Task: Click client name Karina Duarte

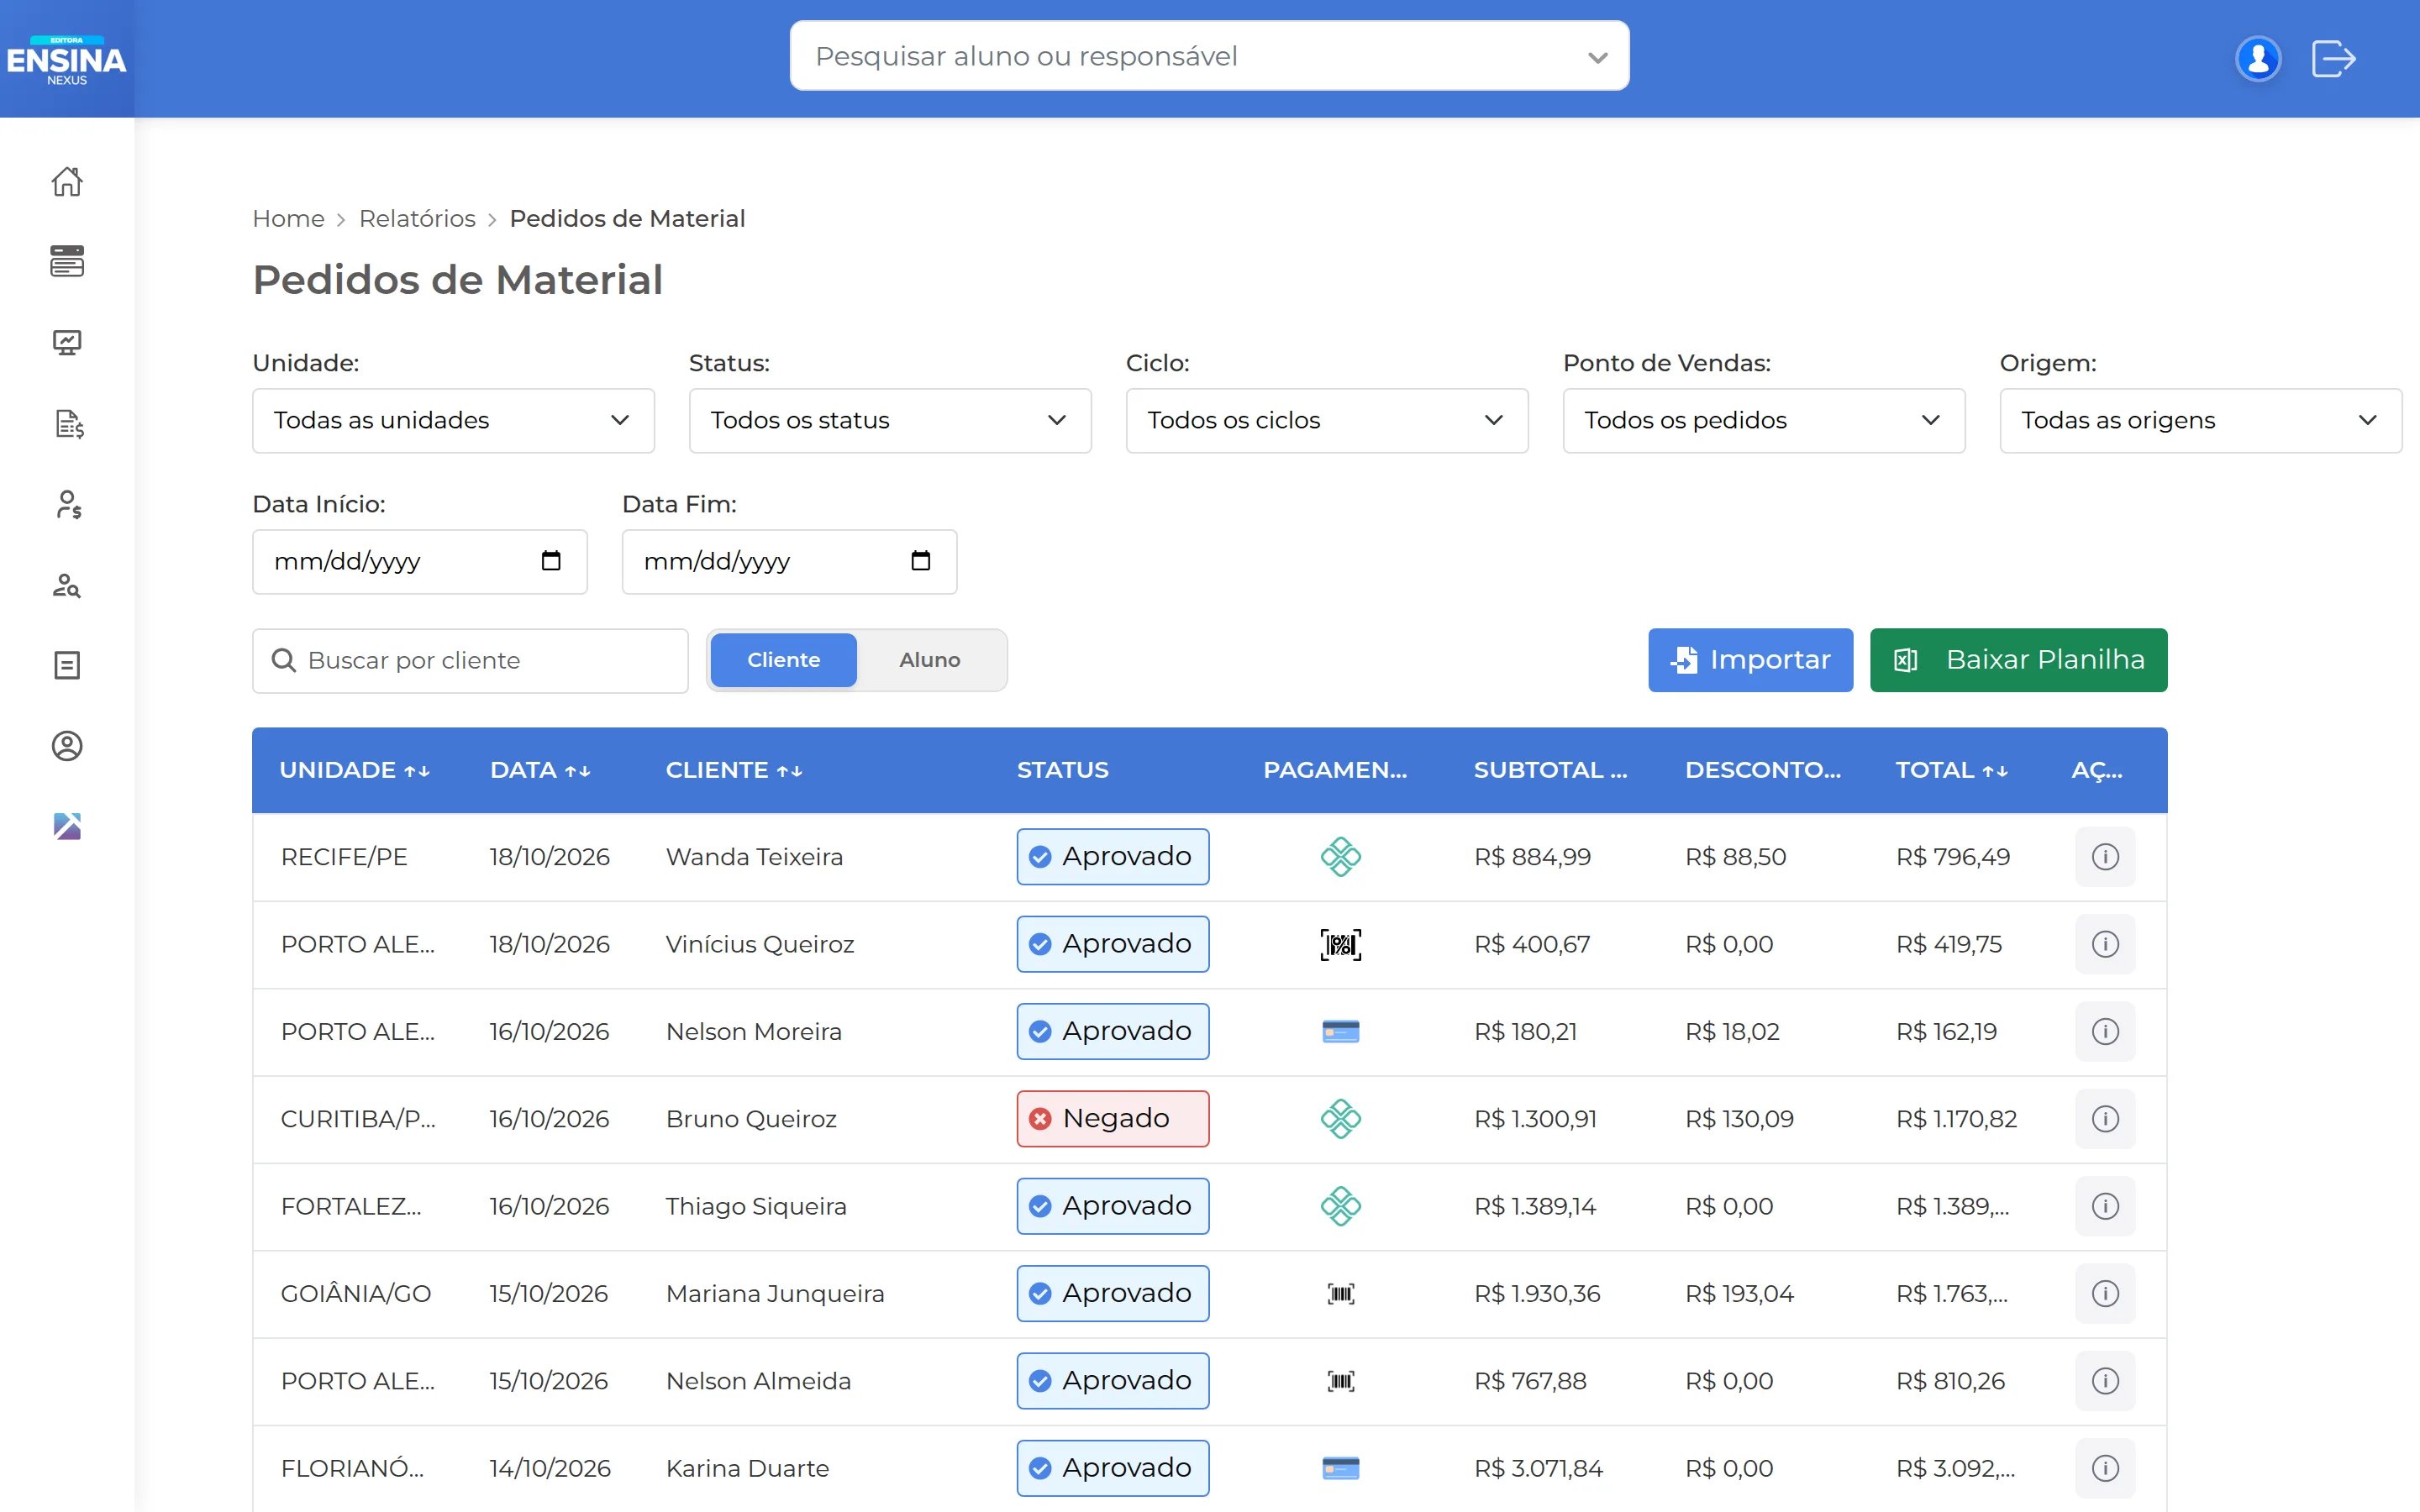Action: click(x=747, y=1468)
